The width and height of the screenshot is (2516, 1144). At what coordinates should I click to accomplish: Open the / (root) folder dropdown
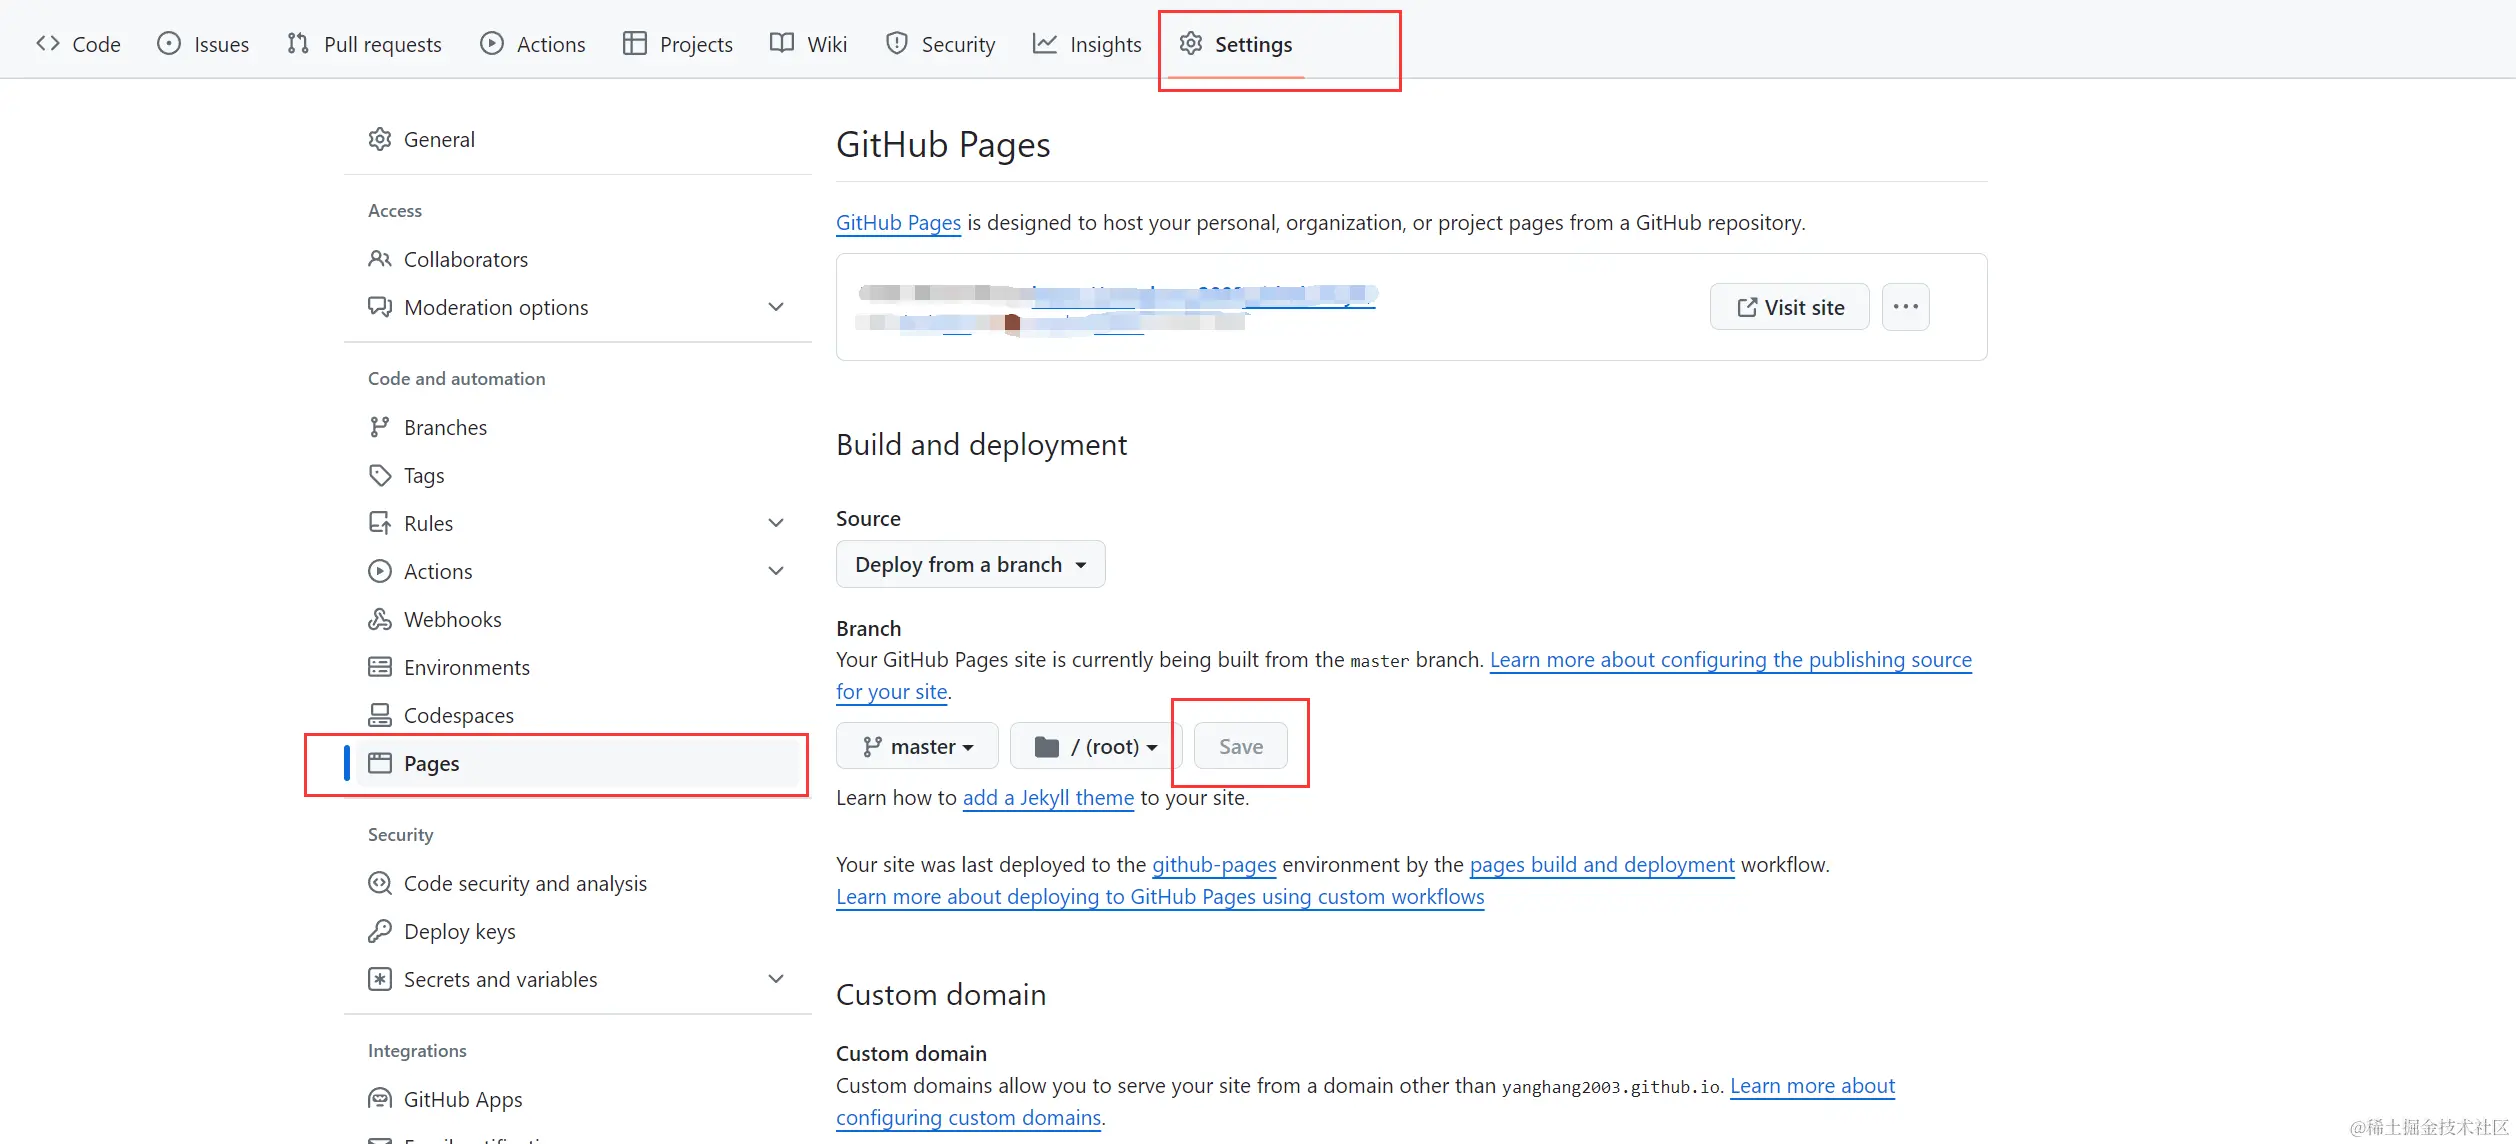point(1096,747)
